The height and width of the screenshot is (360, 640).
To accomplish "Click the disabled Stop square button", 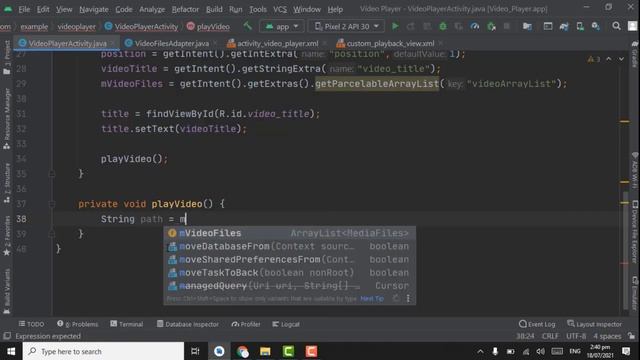I will pos(507,27).
